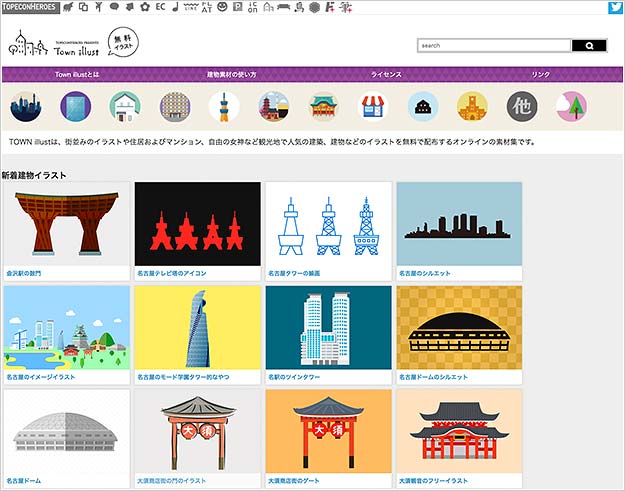Select the tree and cloud category icon

(572, 106)
